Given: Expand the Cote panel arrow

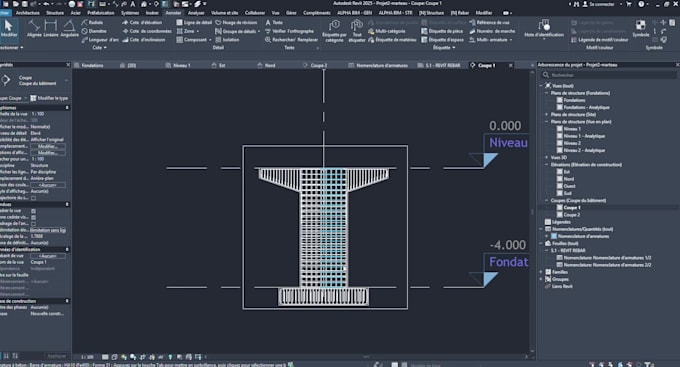Looking at the screenshot, I should tap(105, 48).
